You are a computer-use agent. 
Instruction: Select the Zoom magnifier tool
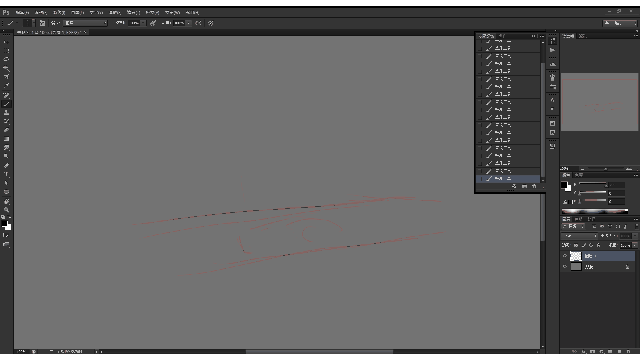click(x=6, y=210)
